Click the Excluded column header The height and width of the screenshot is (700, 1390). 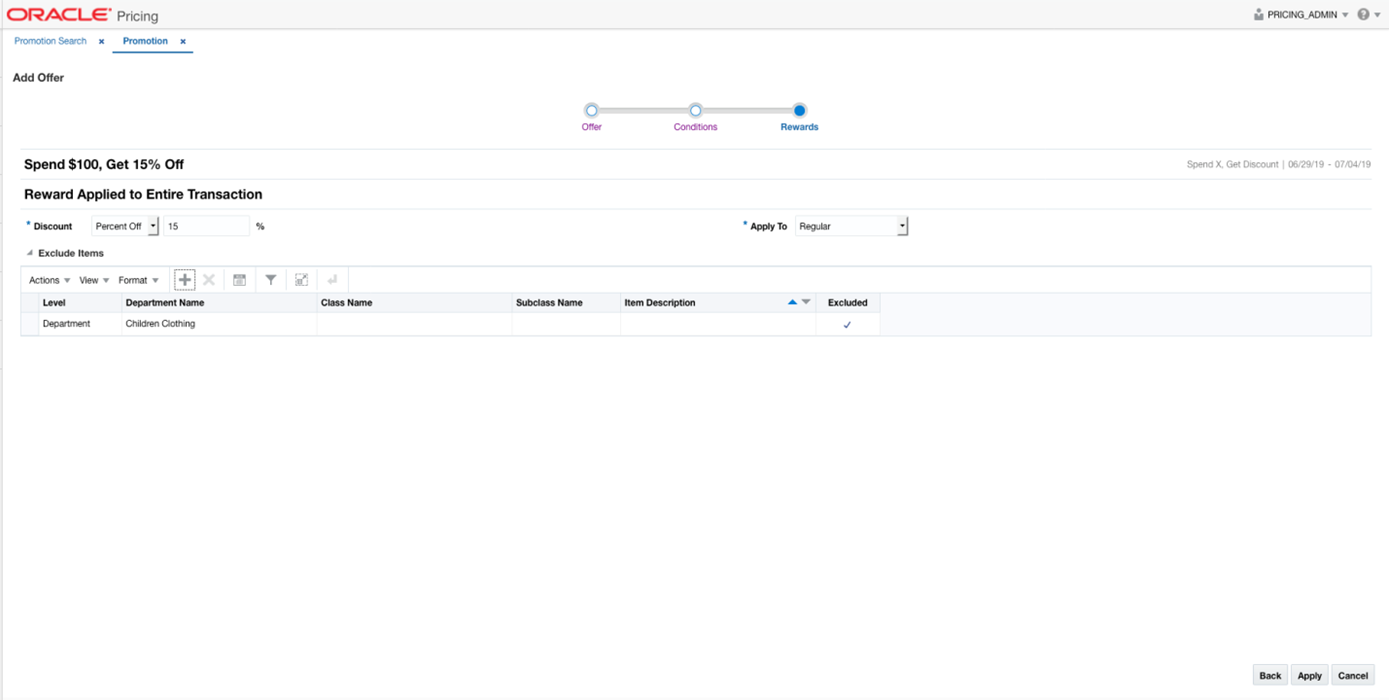[x=848, y=302]
